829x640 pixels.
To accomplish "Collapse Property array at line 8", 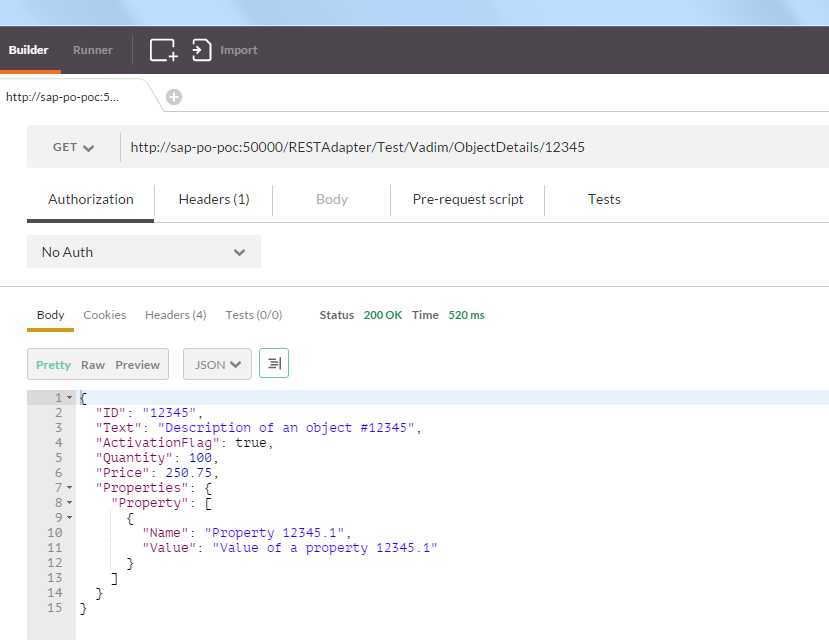I will pos(70,503).
